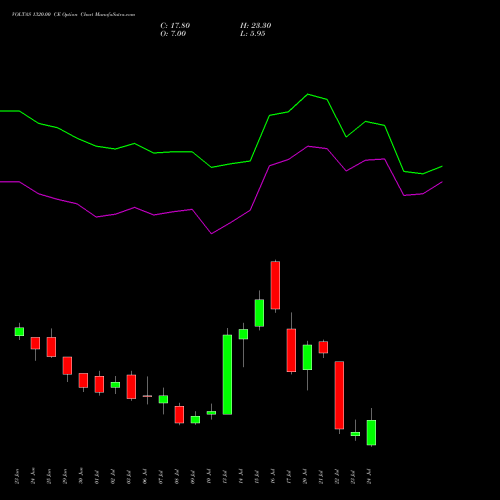Viewport: 500px width, 500px height.
Task: Click the 20 Jul date label
Action: coord(305,476)
